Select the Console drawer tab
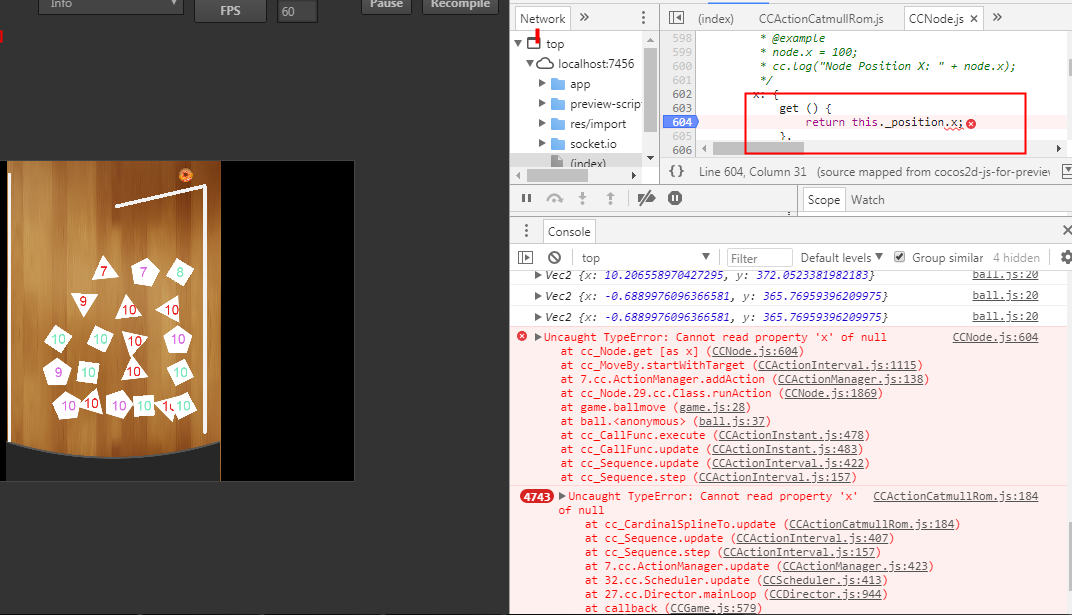 click(569, 231)
